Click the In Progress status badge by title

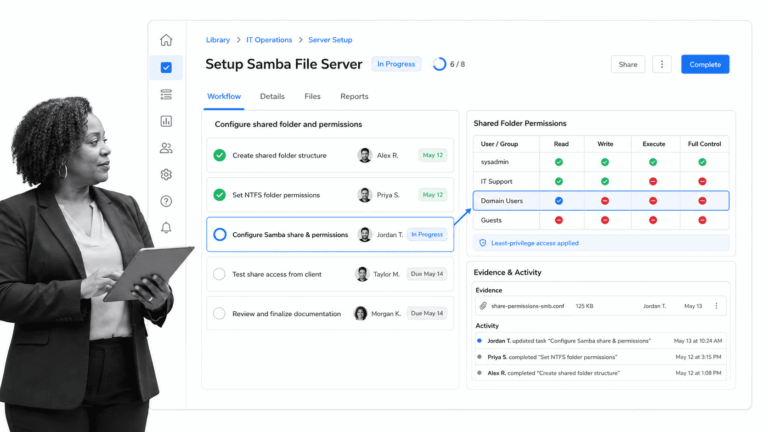pos(396,64)
